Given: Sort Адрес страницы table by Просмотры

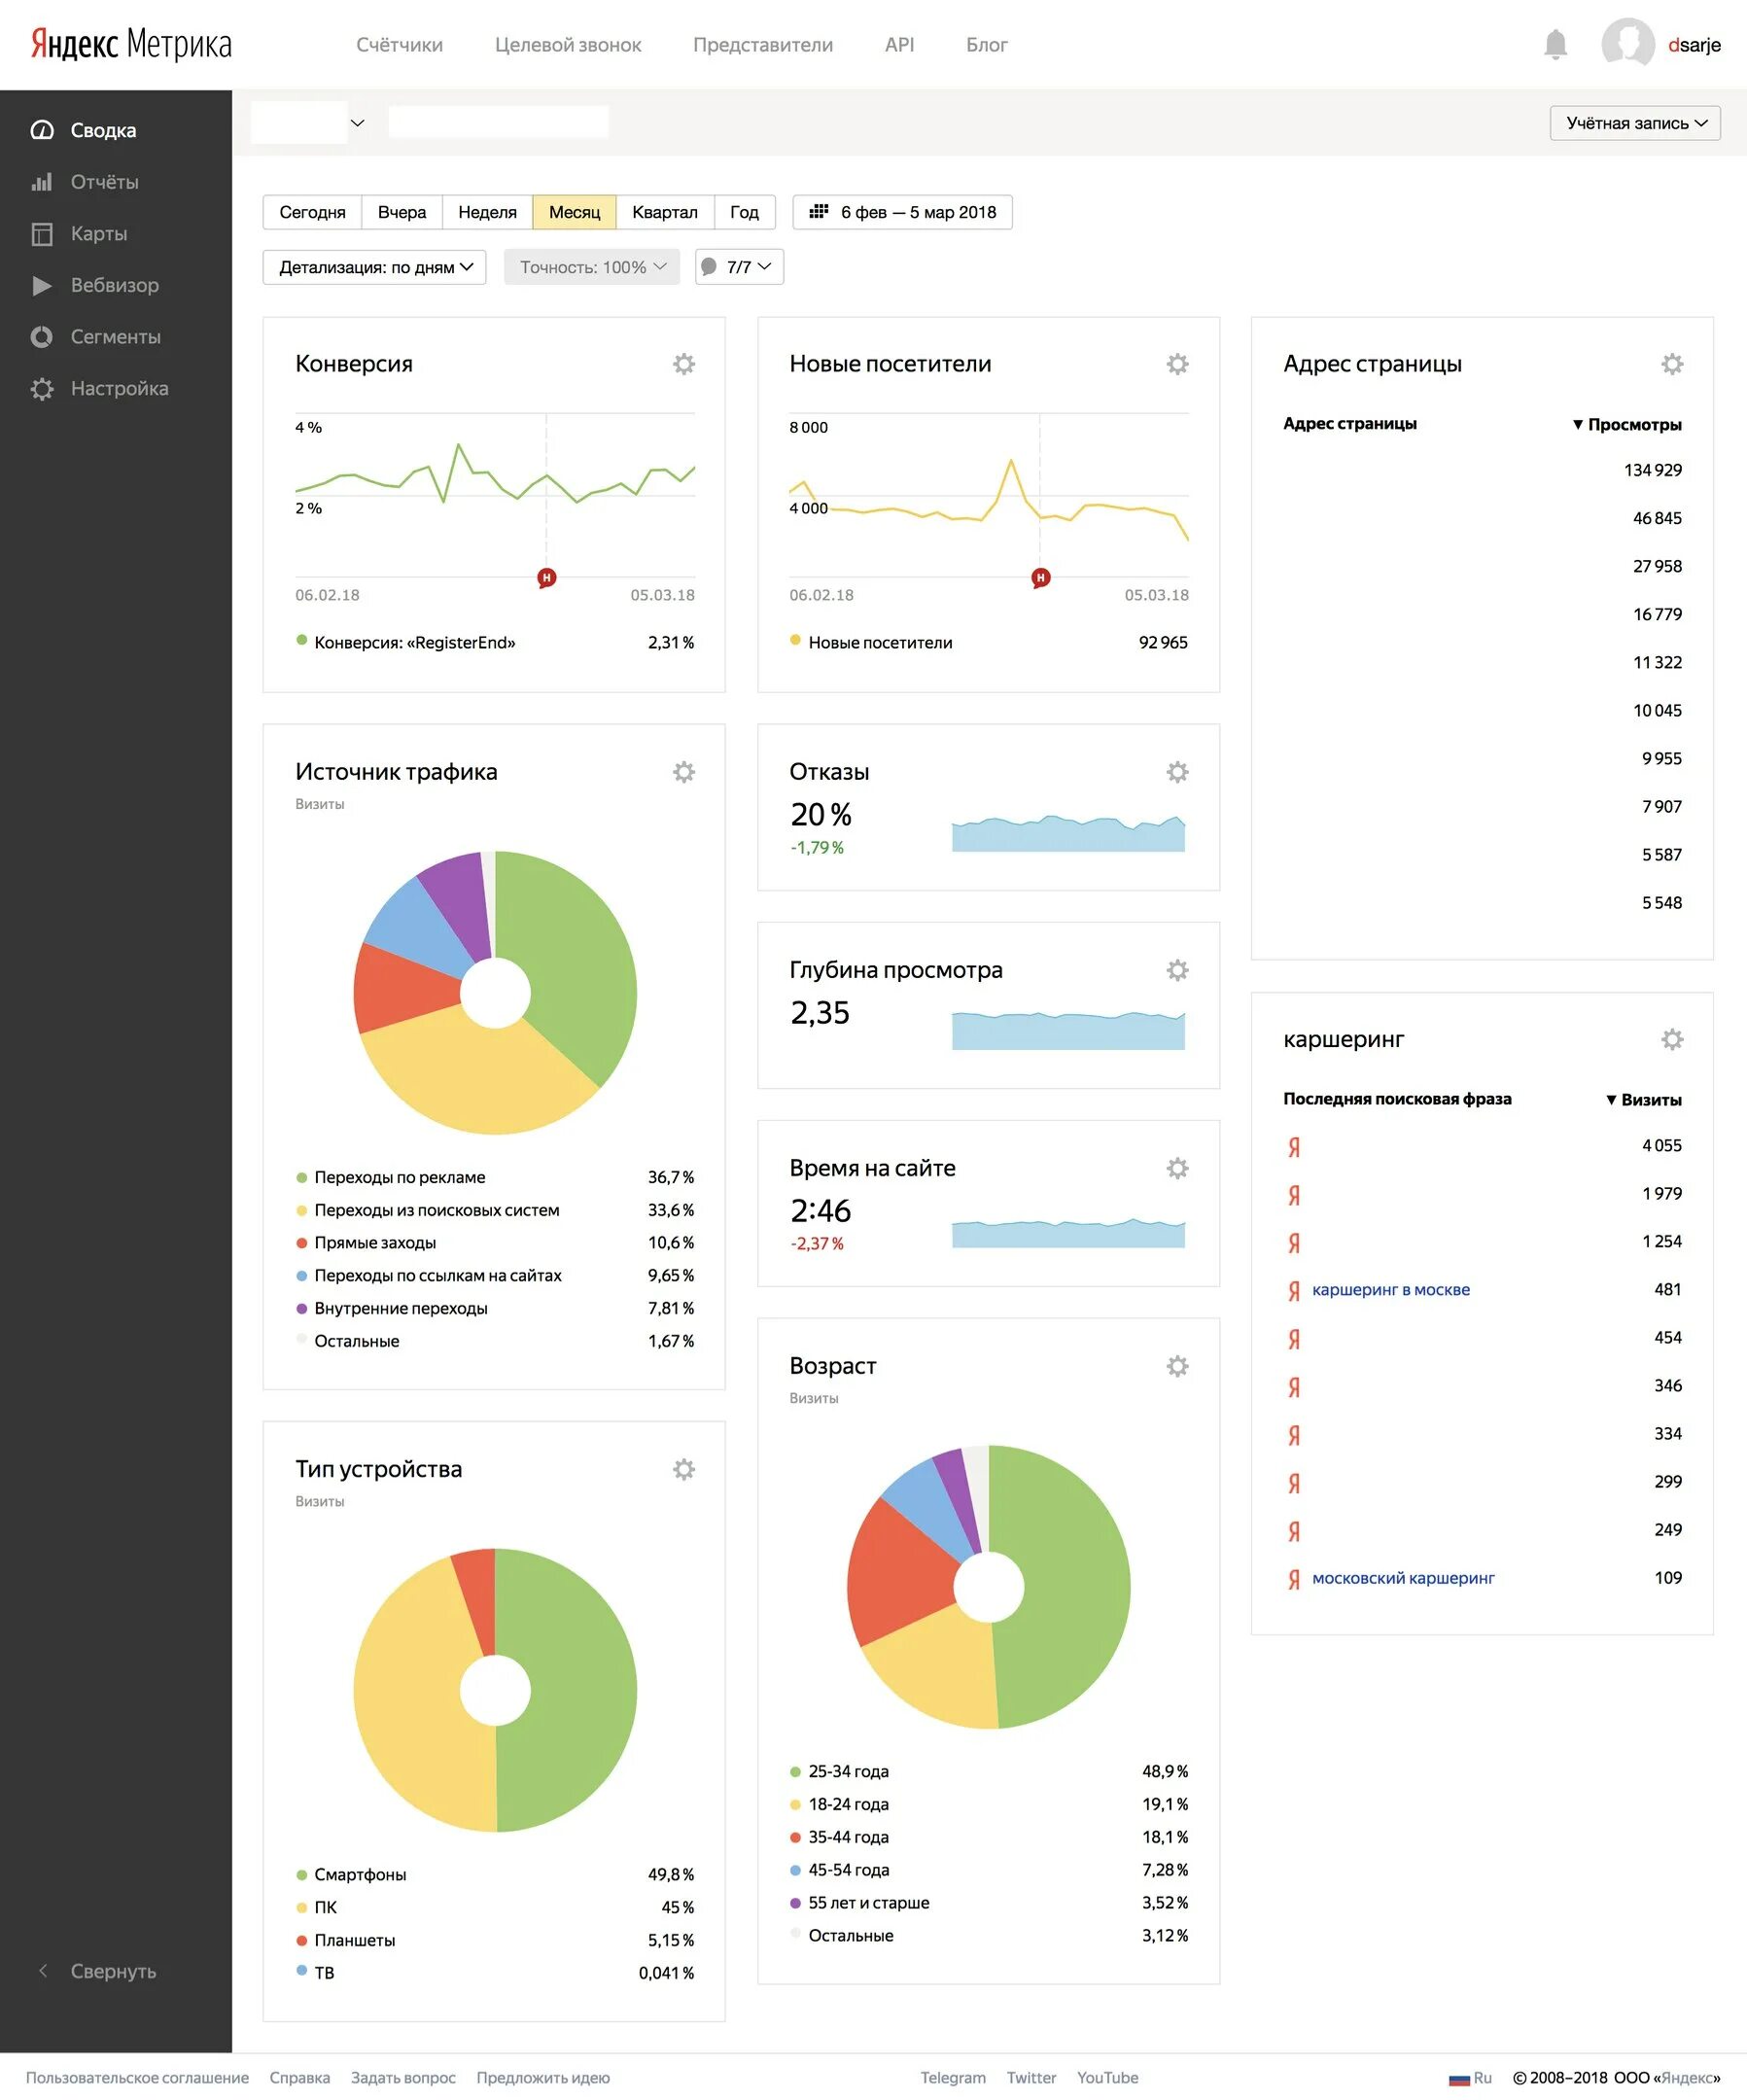Looking at the screenshot, I should point(1627,424).
